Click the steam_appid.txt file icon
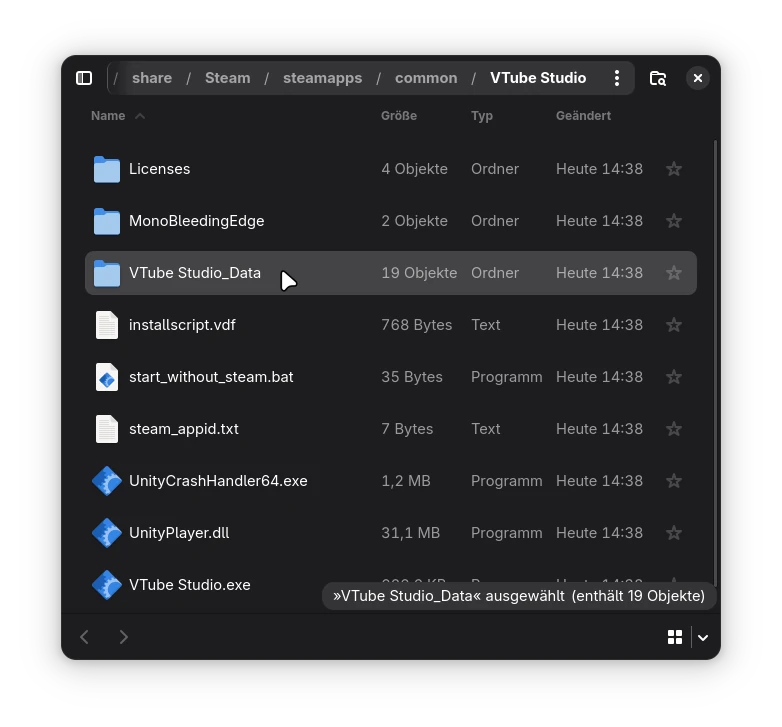 [107, 429]
